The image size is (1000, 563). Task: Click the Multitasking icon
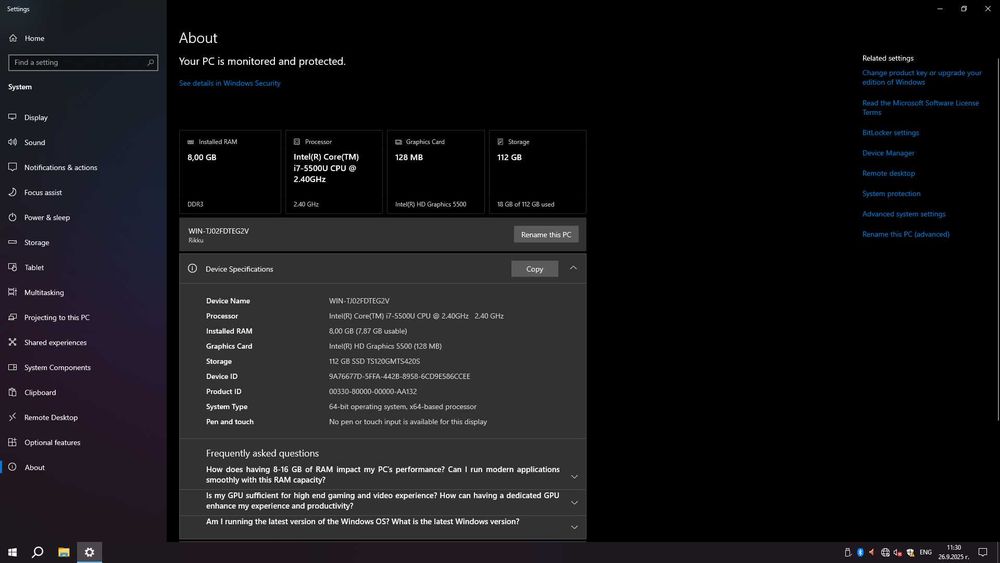(x=12, y=292)
